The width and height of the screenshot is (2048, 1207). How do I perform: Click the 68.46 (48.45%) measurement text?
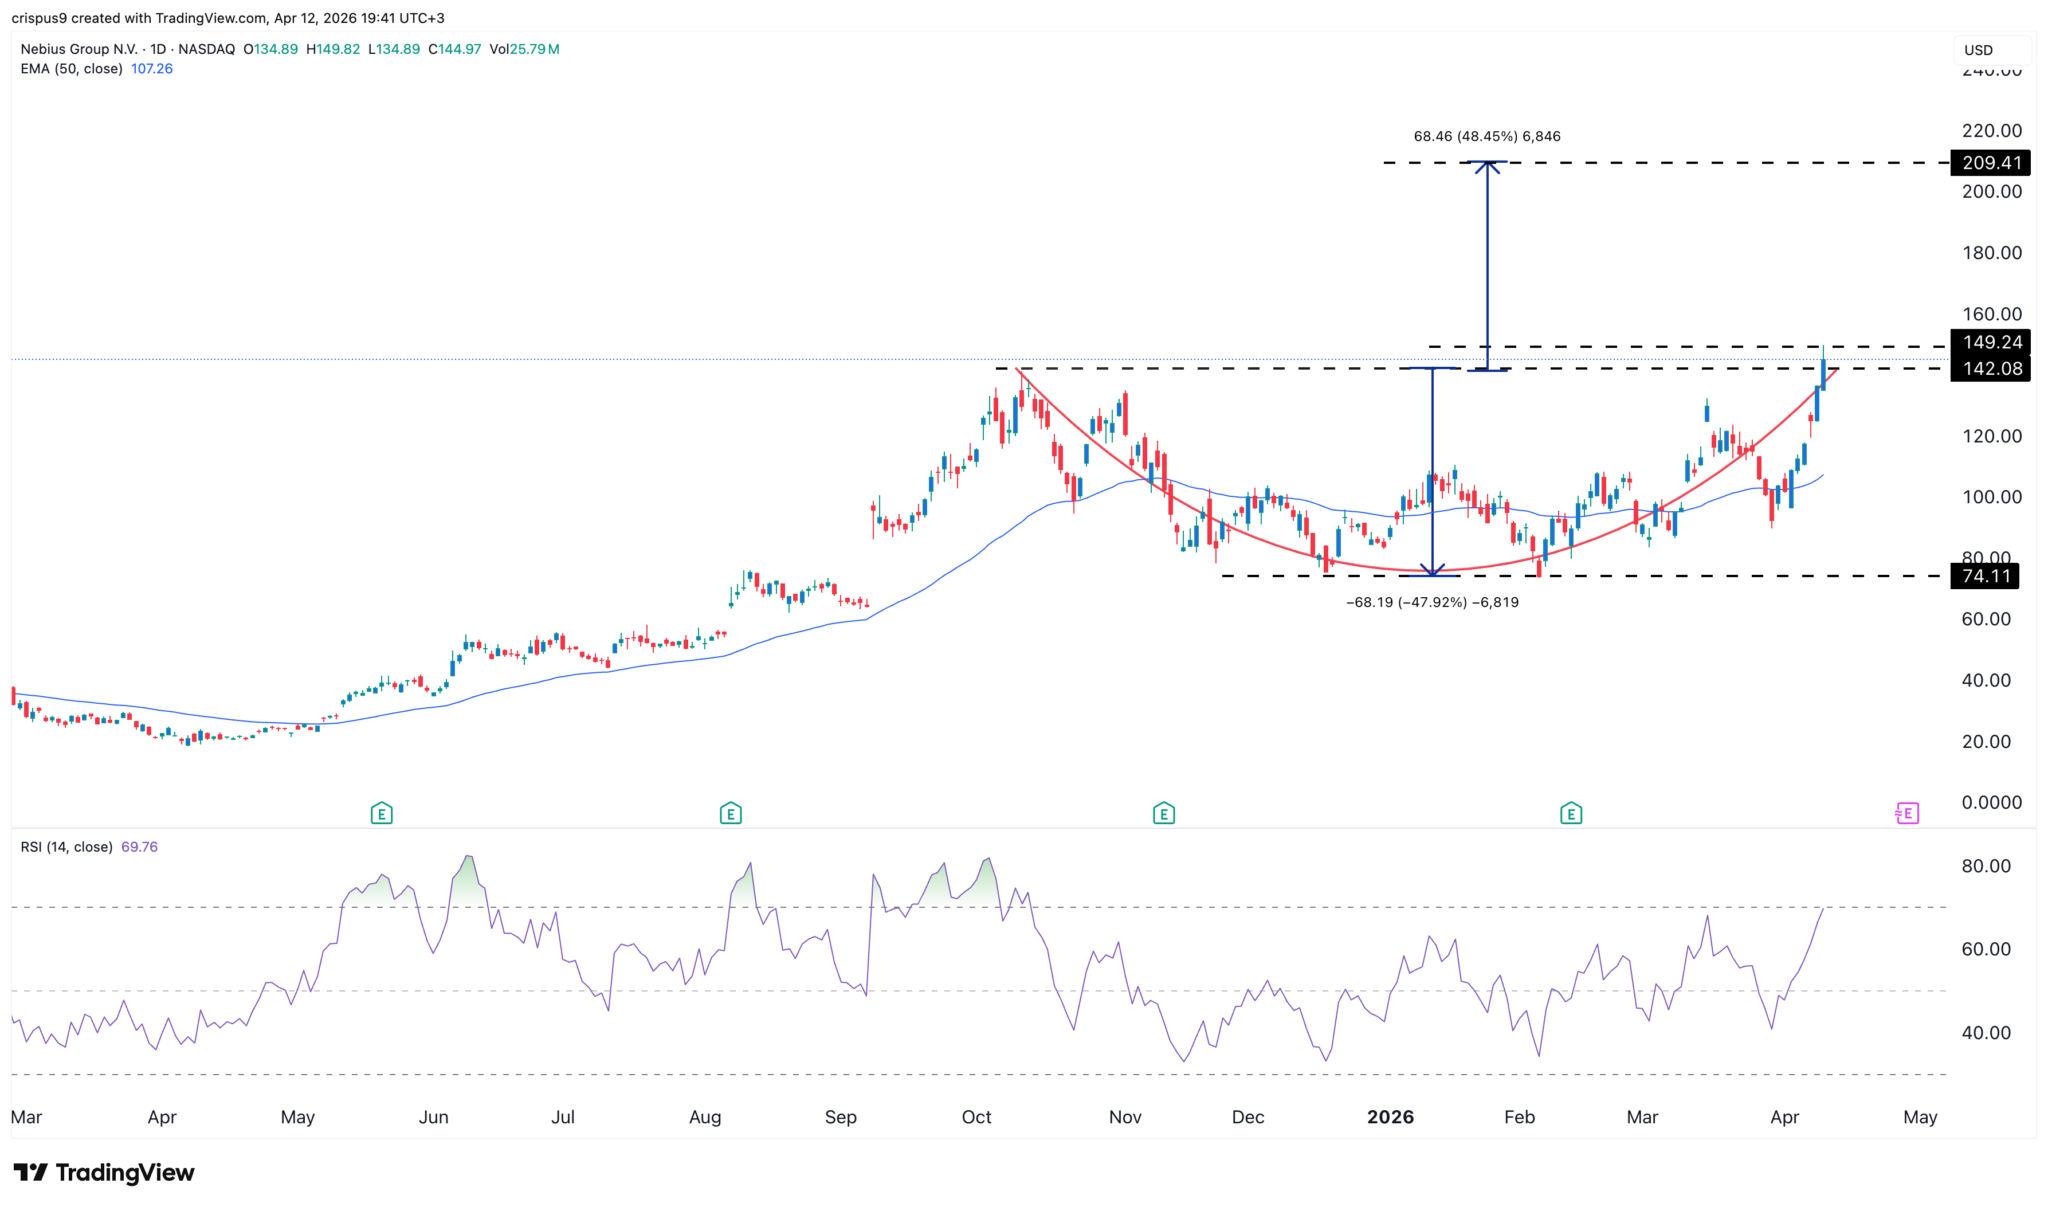coord(1486,136)
